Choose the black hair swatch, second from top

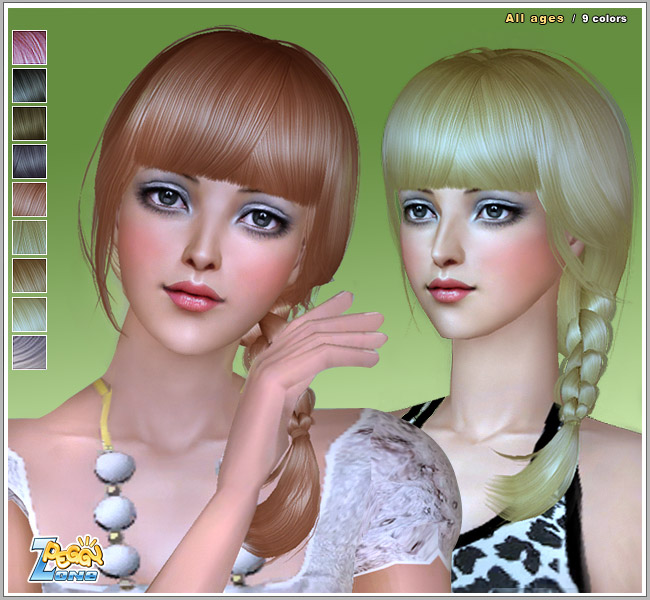pos(29,85)
